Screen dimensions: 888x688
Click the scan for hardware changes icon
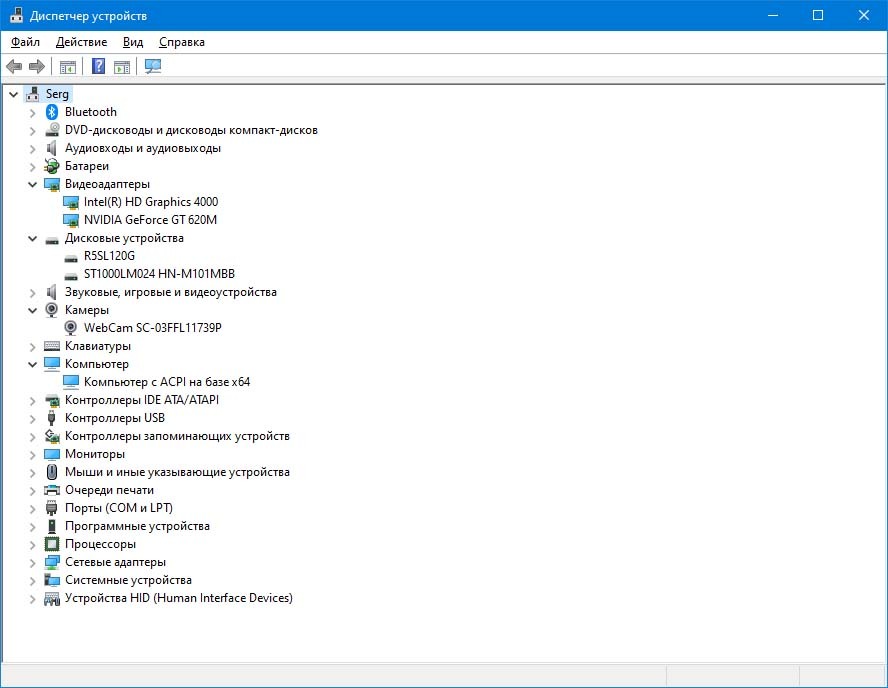pyautogui.click(x=153, y=67)
